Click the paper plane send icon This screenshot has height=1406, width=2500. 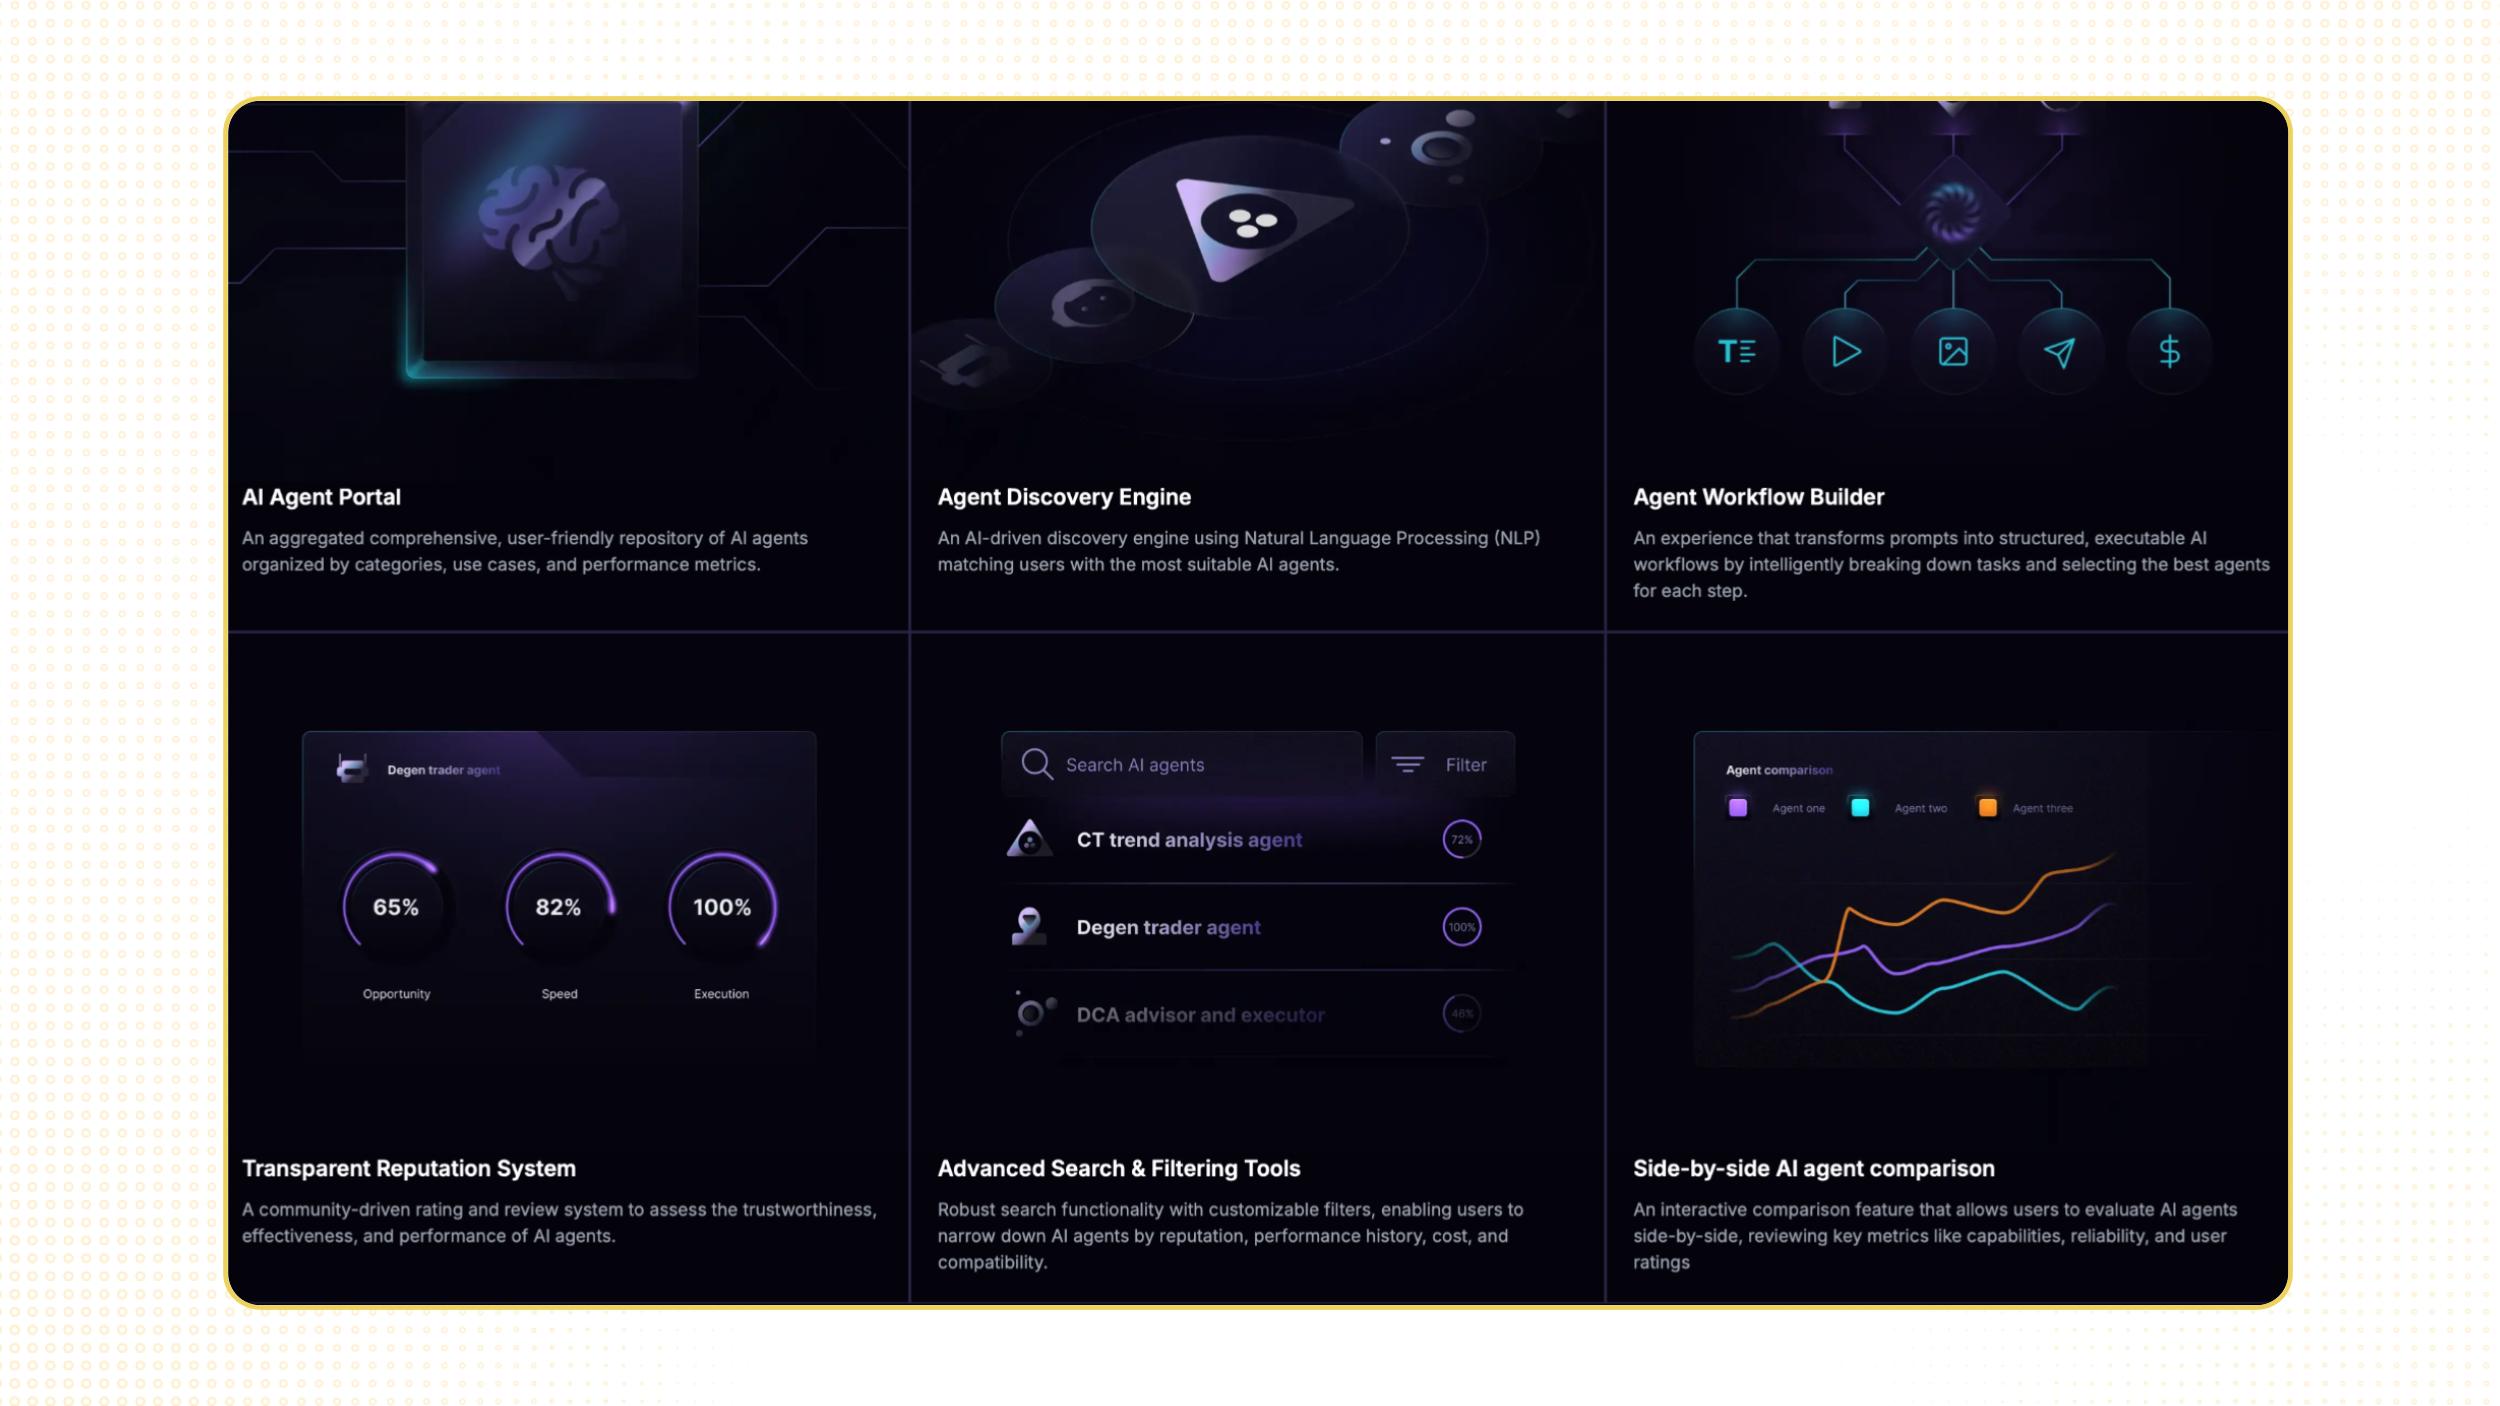click(x=2060, y=351)
